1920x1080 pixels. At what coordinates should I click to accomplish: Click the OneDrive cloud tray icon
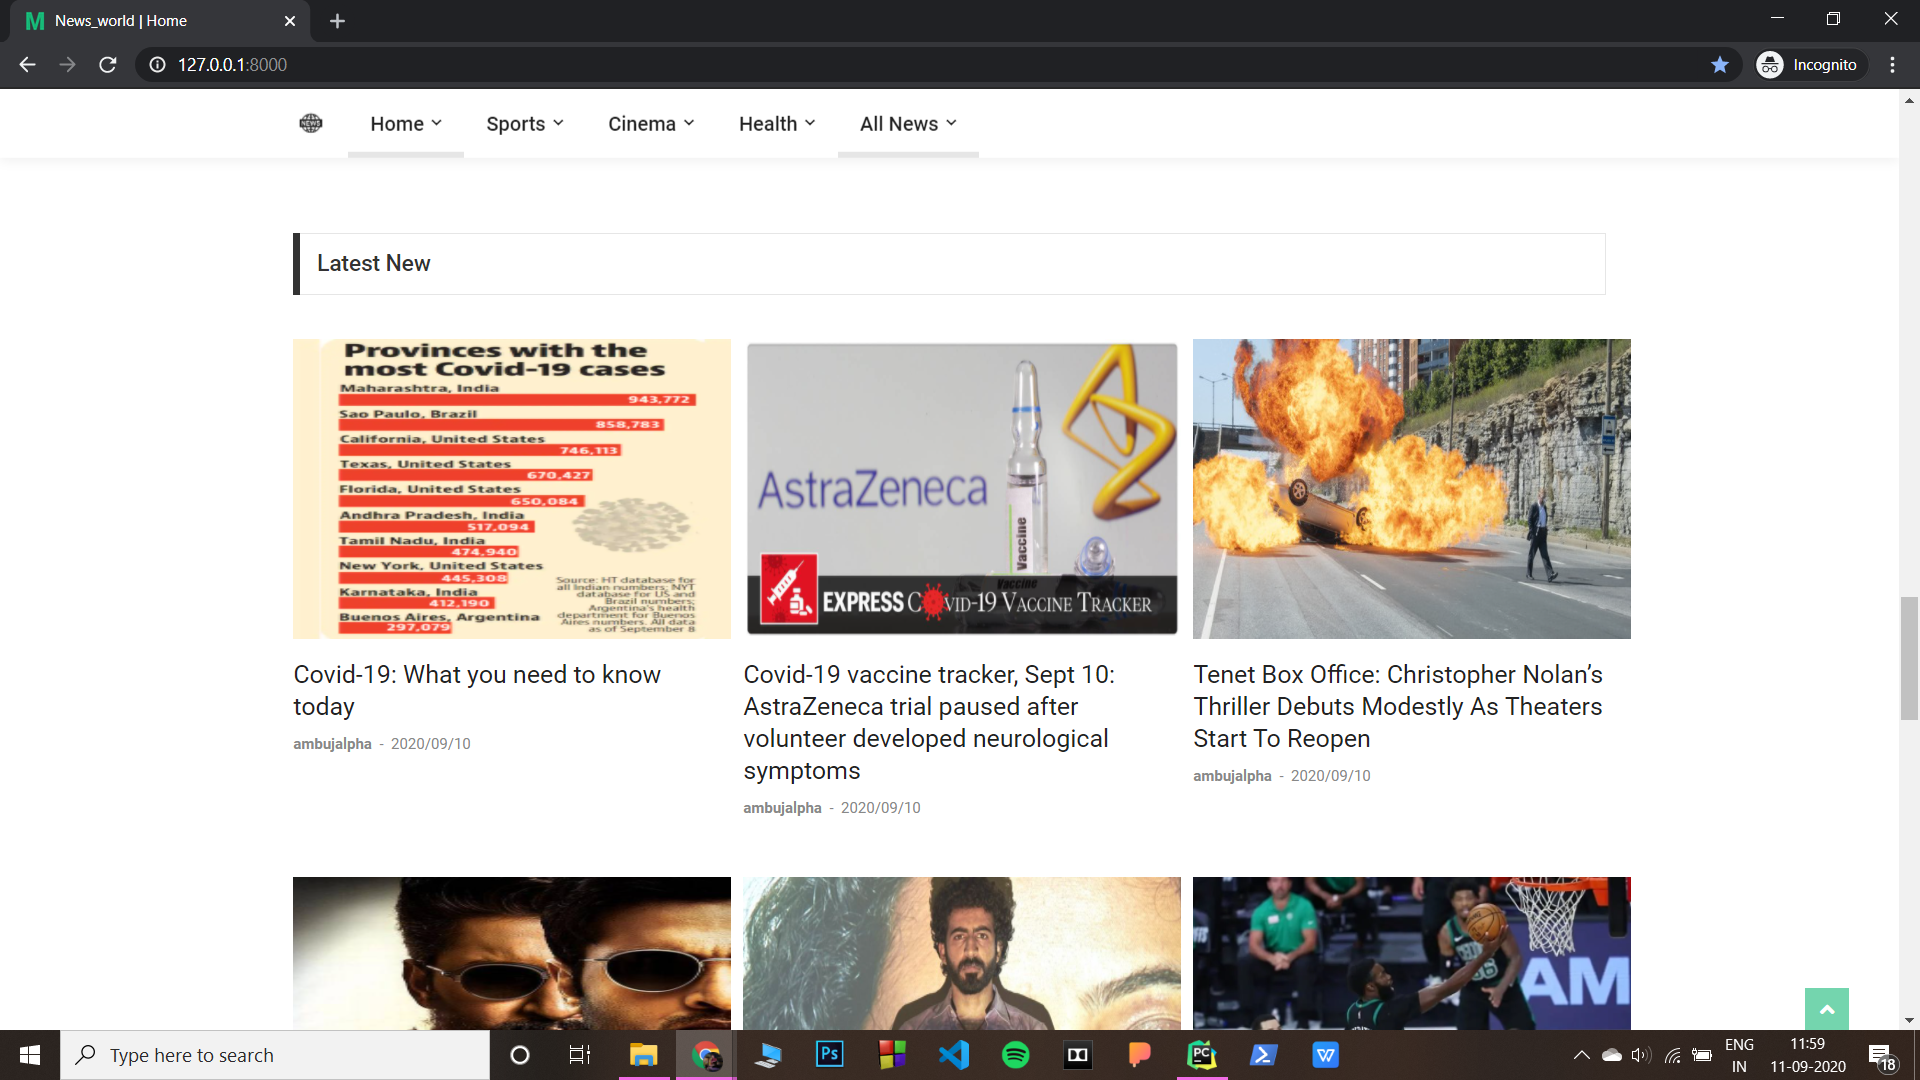(x=1612, y=1055)
